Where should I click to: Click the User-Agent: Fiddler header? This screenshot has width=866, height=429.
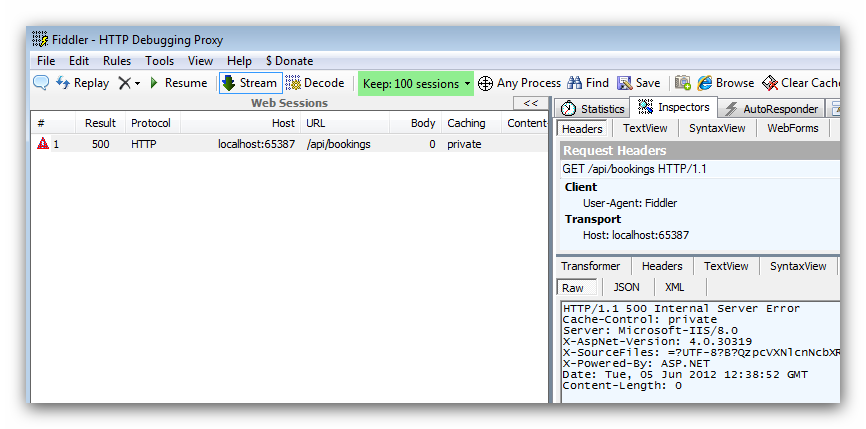[x=630, y=203]
